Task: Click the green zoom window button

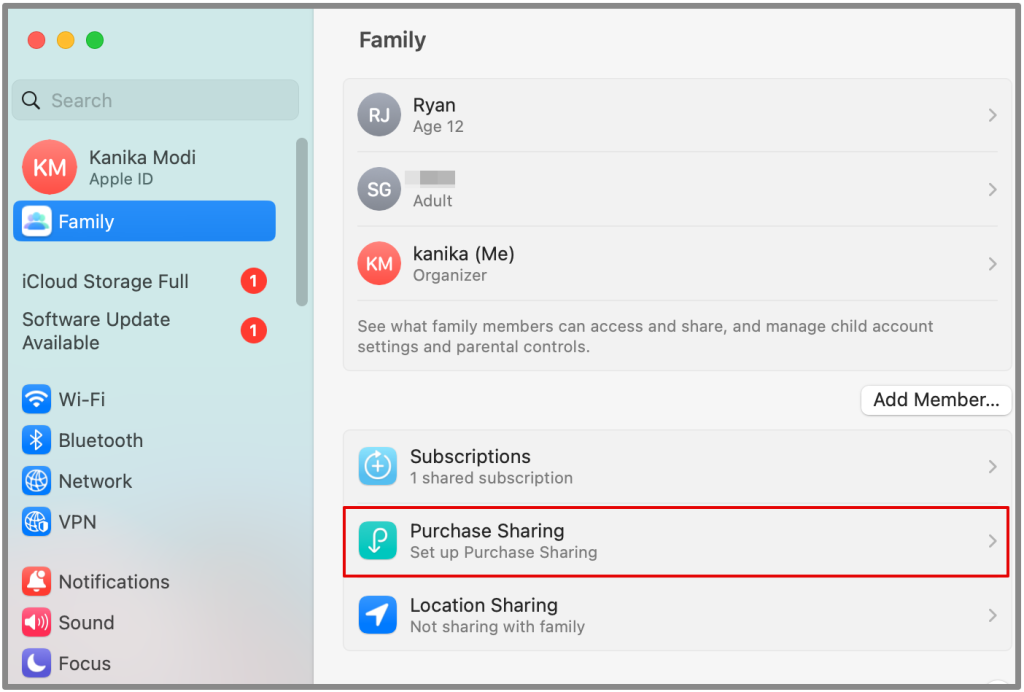Action: click(x=95, y=40)
